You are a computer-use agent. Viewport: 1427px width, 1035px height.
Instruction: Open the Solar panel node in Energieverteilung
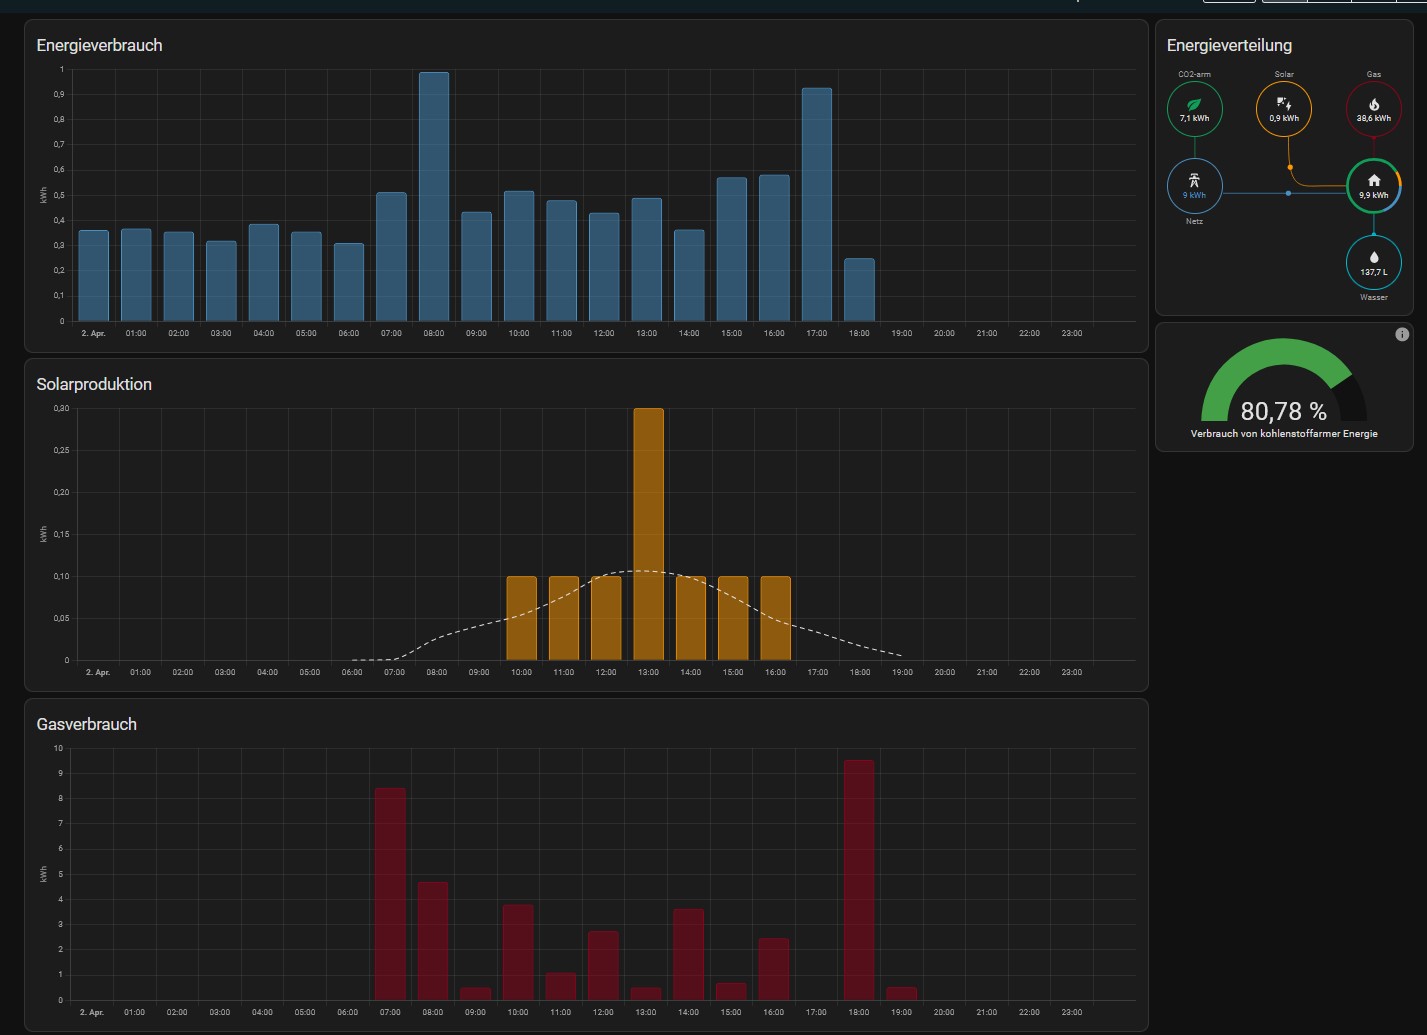click(x=1284, y=109)
